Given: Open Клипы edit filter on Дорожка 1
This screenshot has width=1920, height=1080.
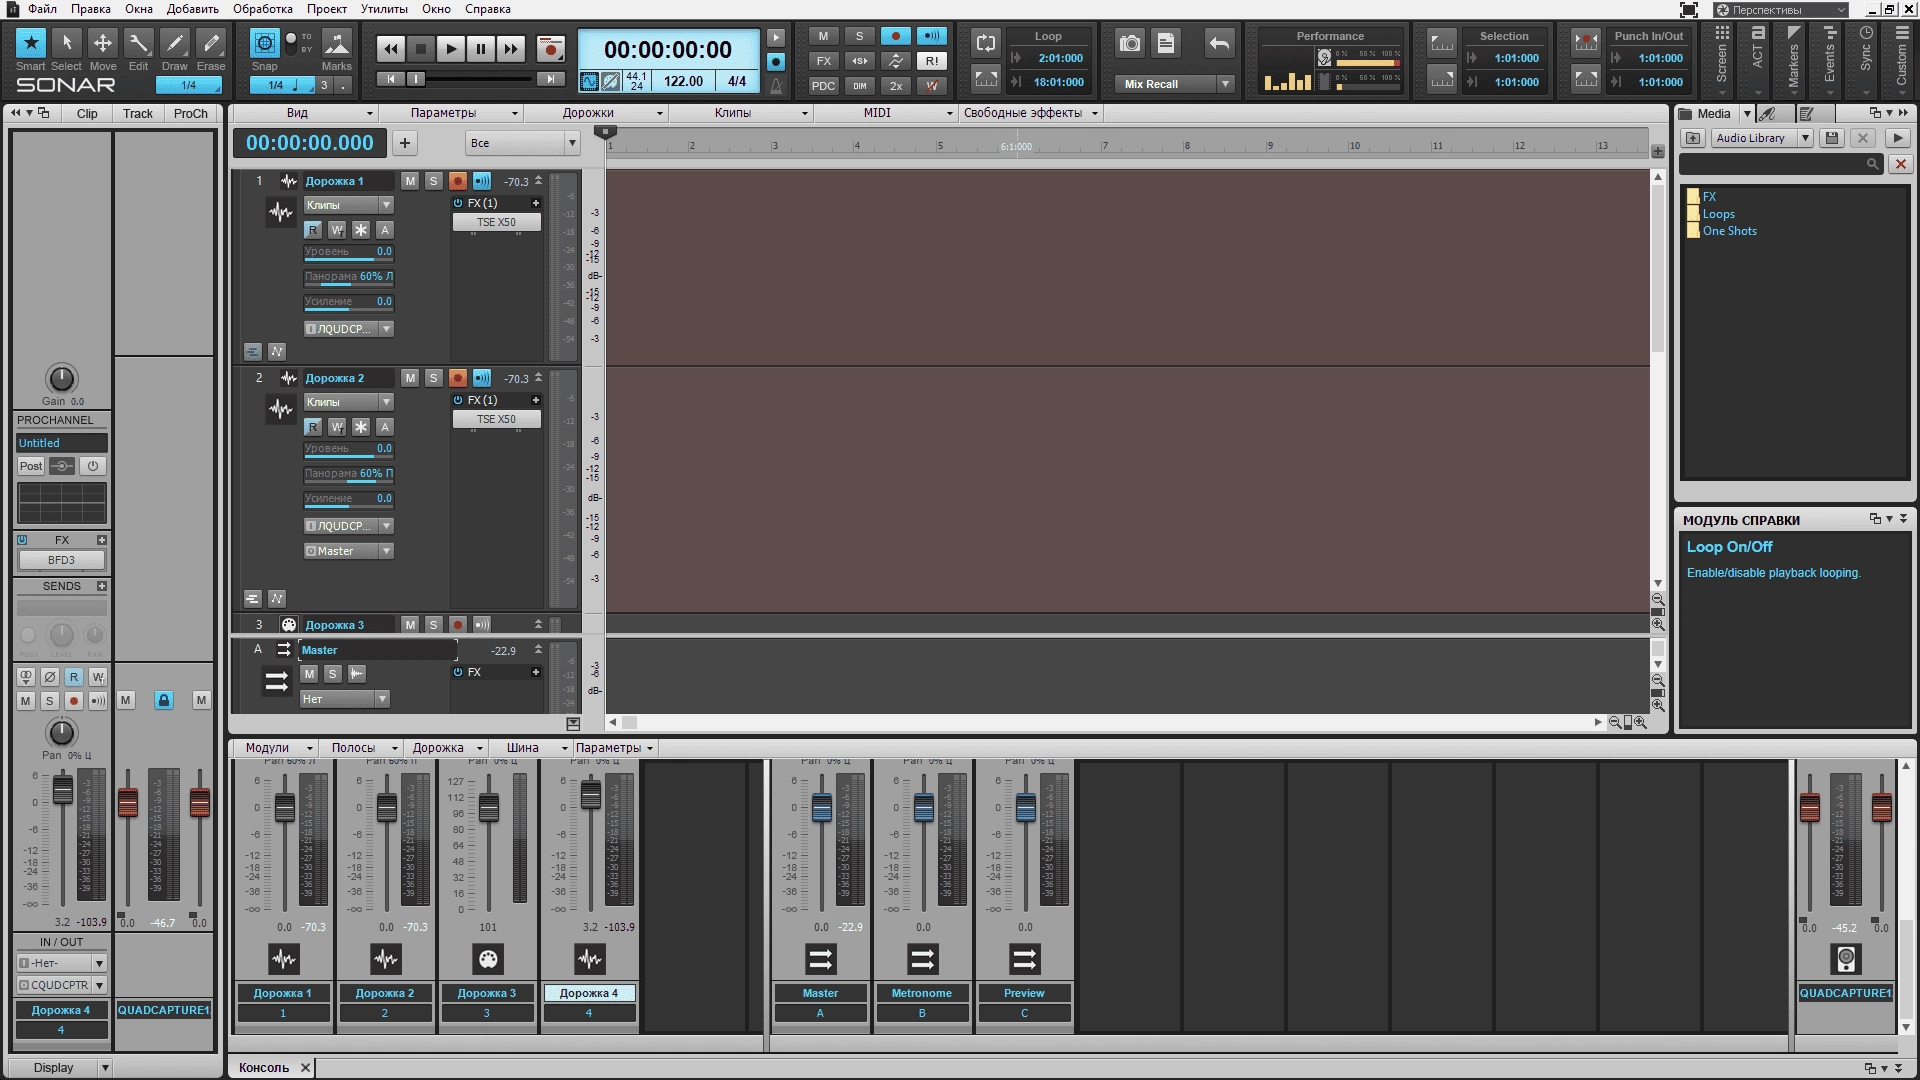Looking at the screenshot, I should tap(348, 205).
